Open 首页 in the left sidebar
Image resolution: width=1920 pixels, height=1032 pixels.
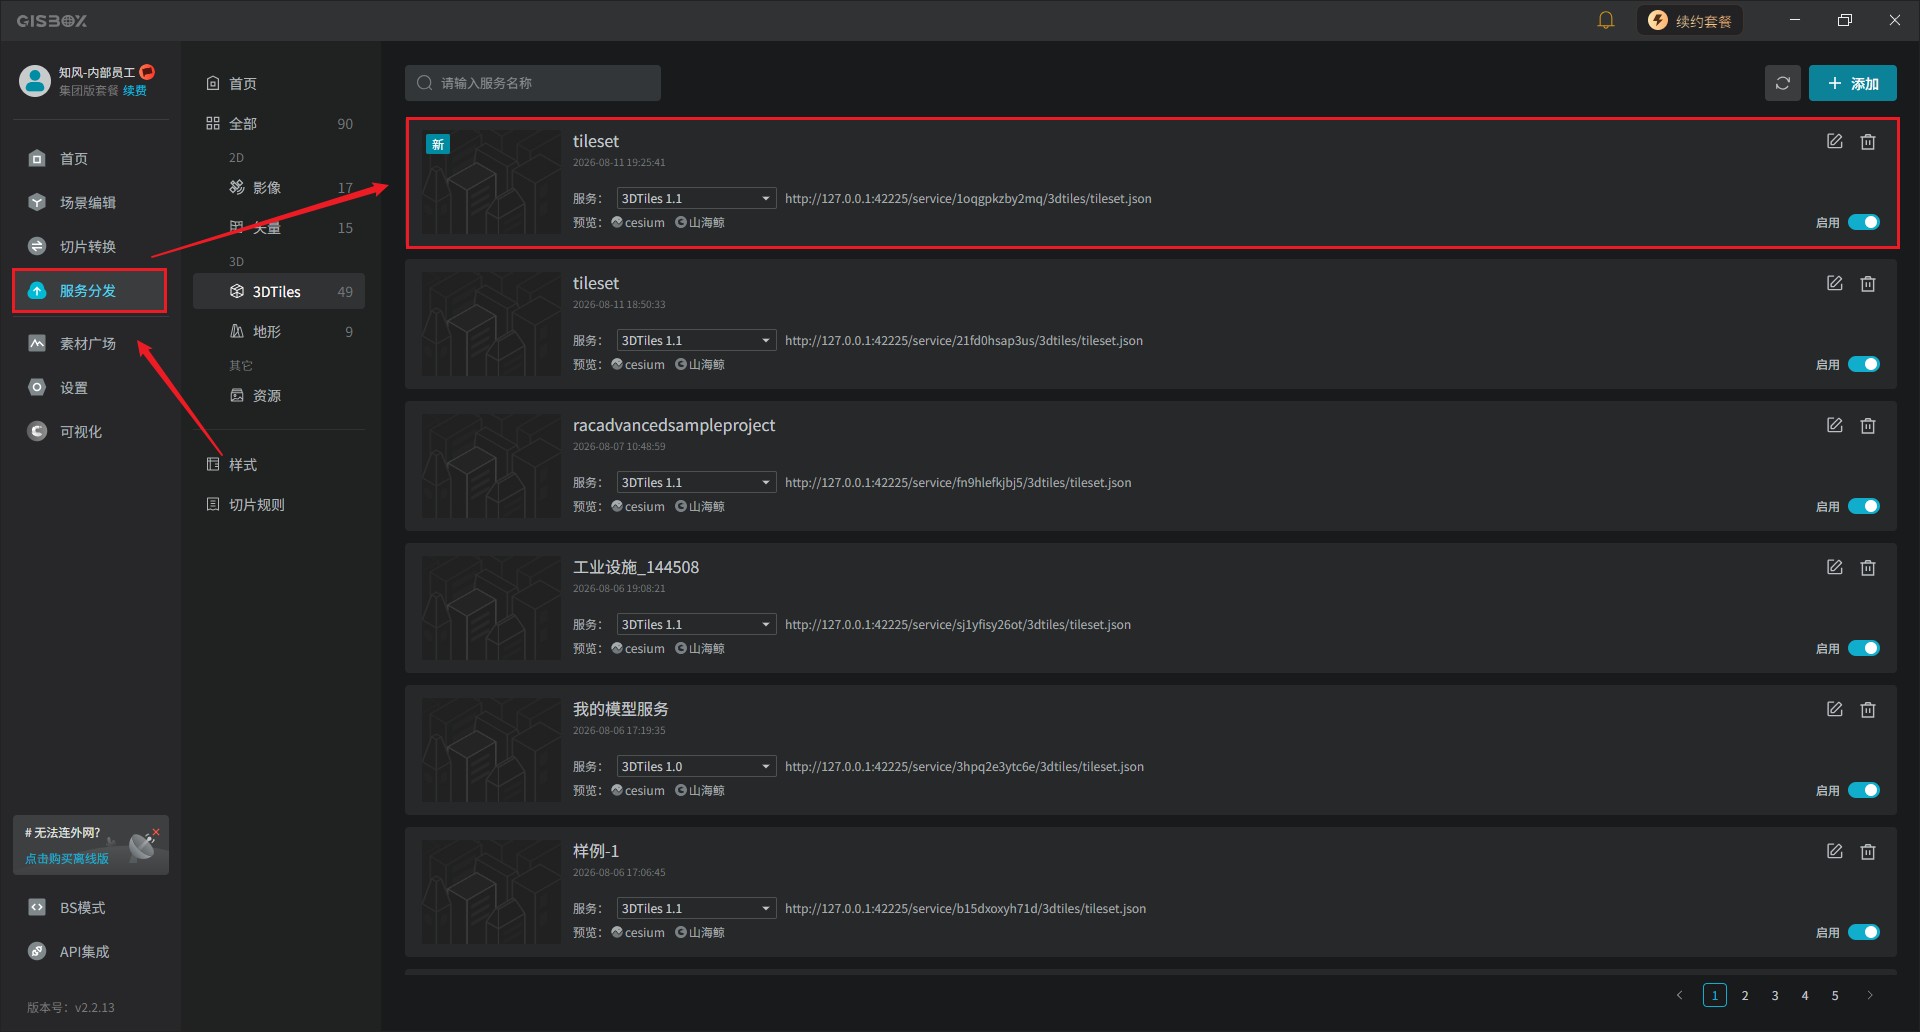[73, 158]
